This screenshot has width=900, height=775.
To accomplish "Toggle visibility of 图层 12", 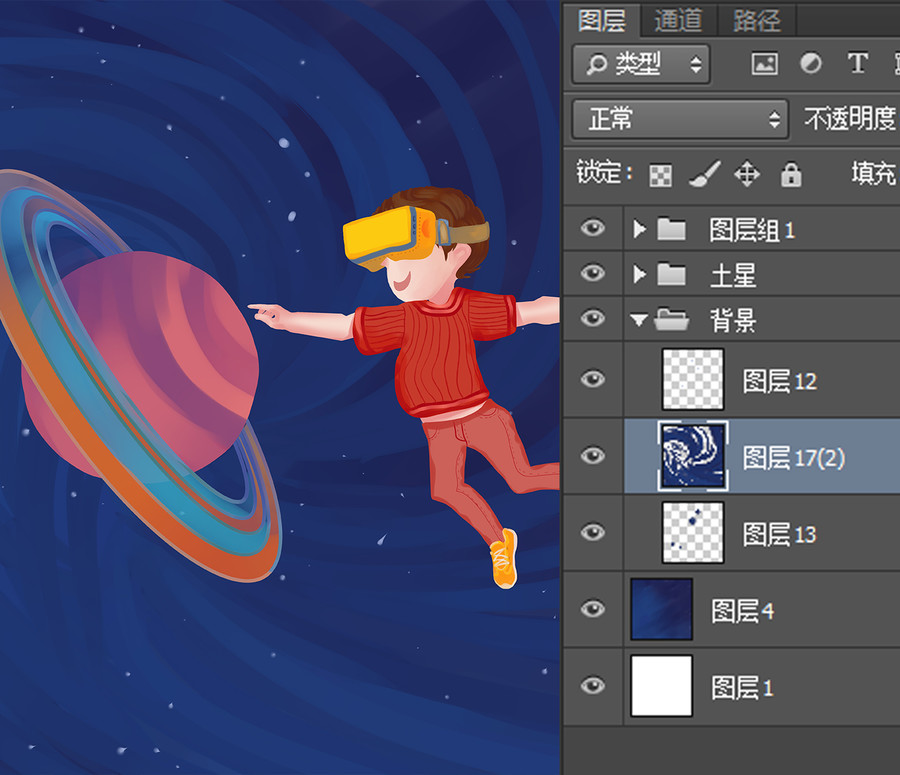I will click(x=592, y=379).
